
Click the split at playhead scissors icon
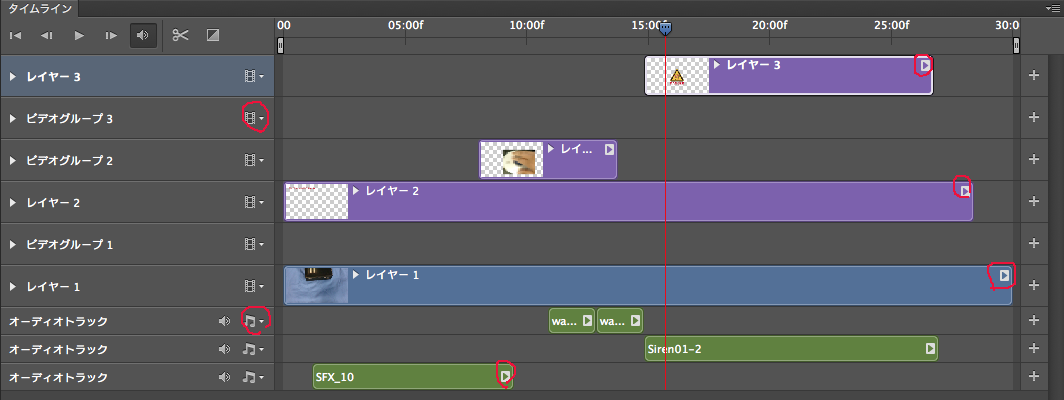coord(180,35)
